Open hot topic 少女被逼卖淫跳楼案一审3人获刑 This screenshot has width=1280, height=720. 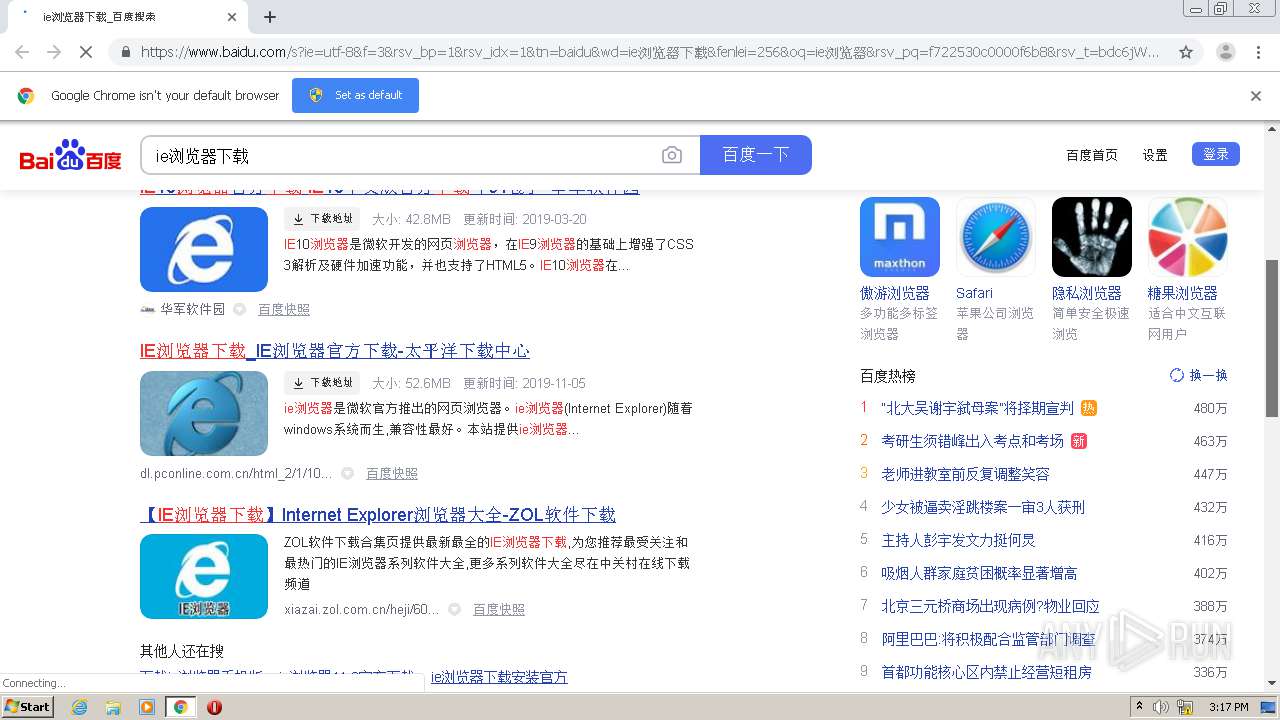tap(983, 507)
